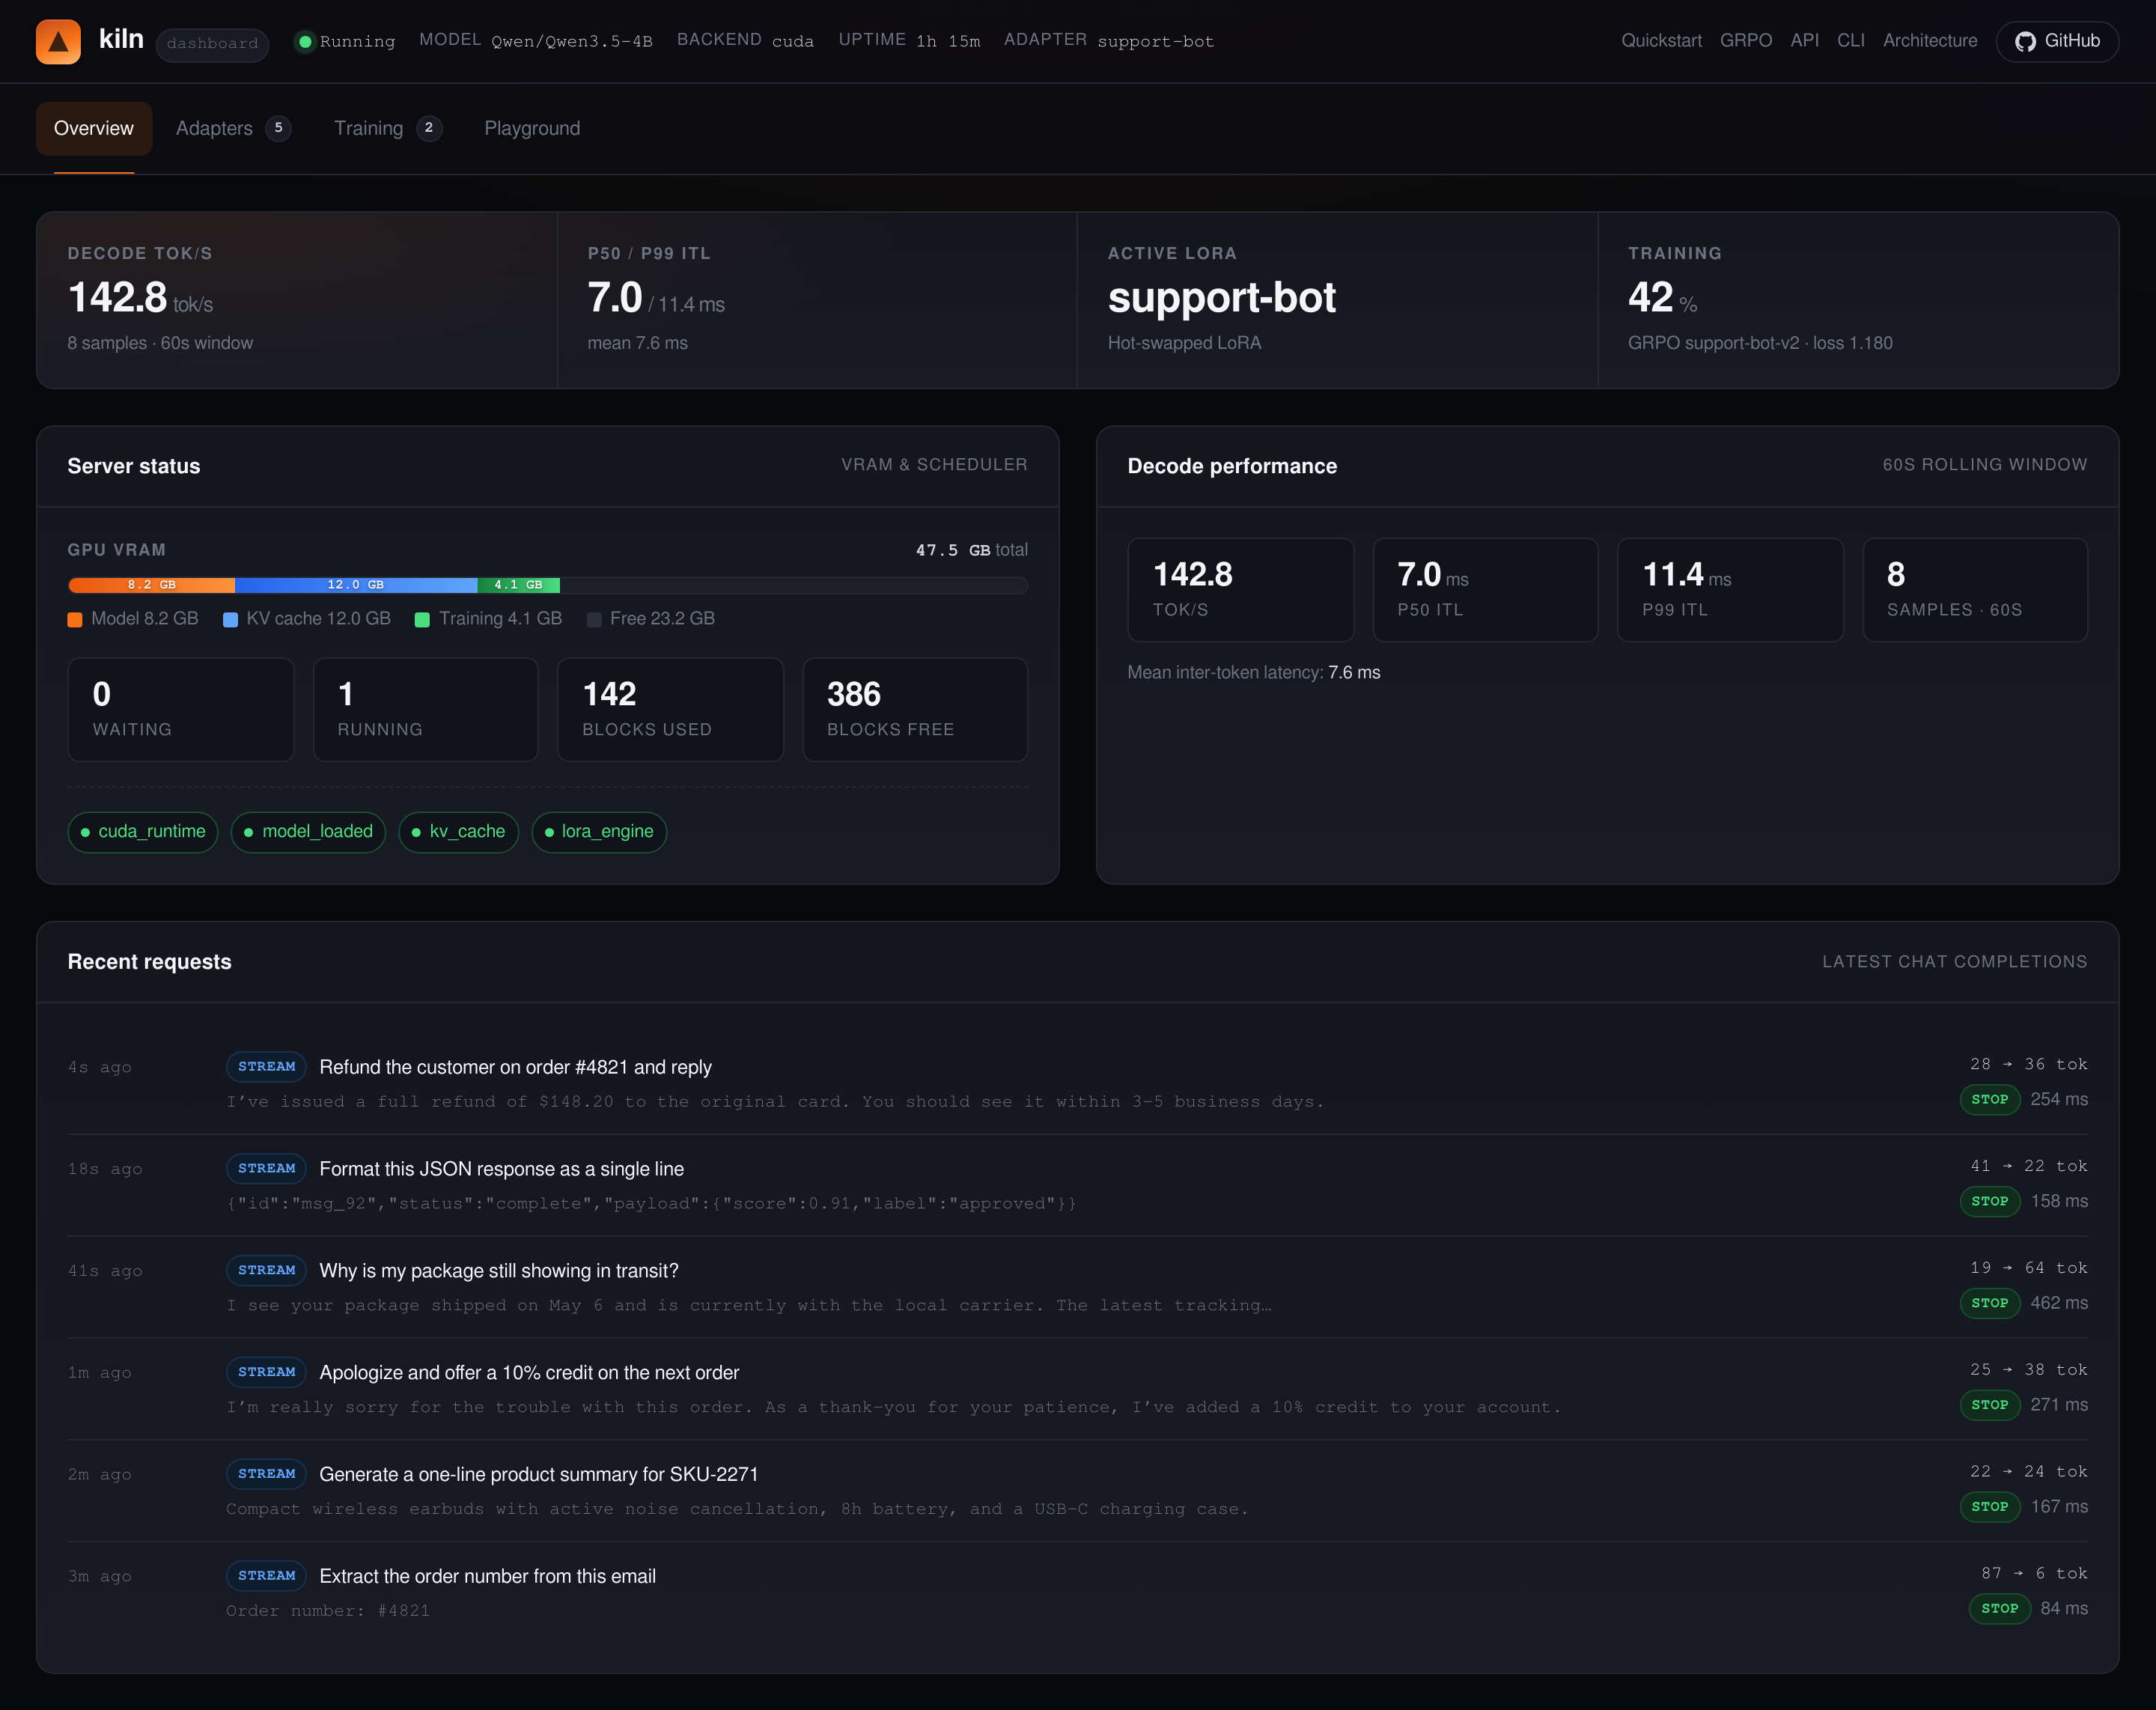
Task: Click the RUNNING scheduler stat box
Action: [x=426, y=710]
